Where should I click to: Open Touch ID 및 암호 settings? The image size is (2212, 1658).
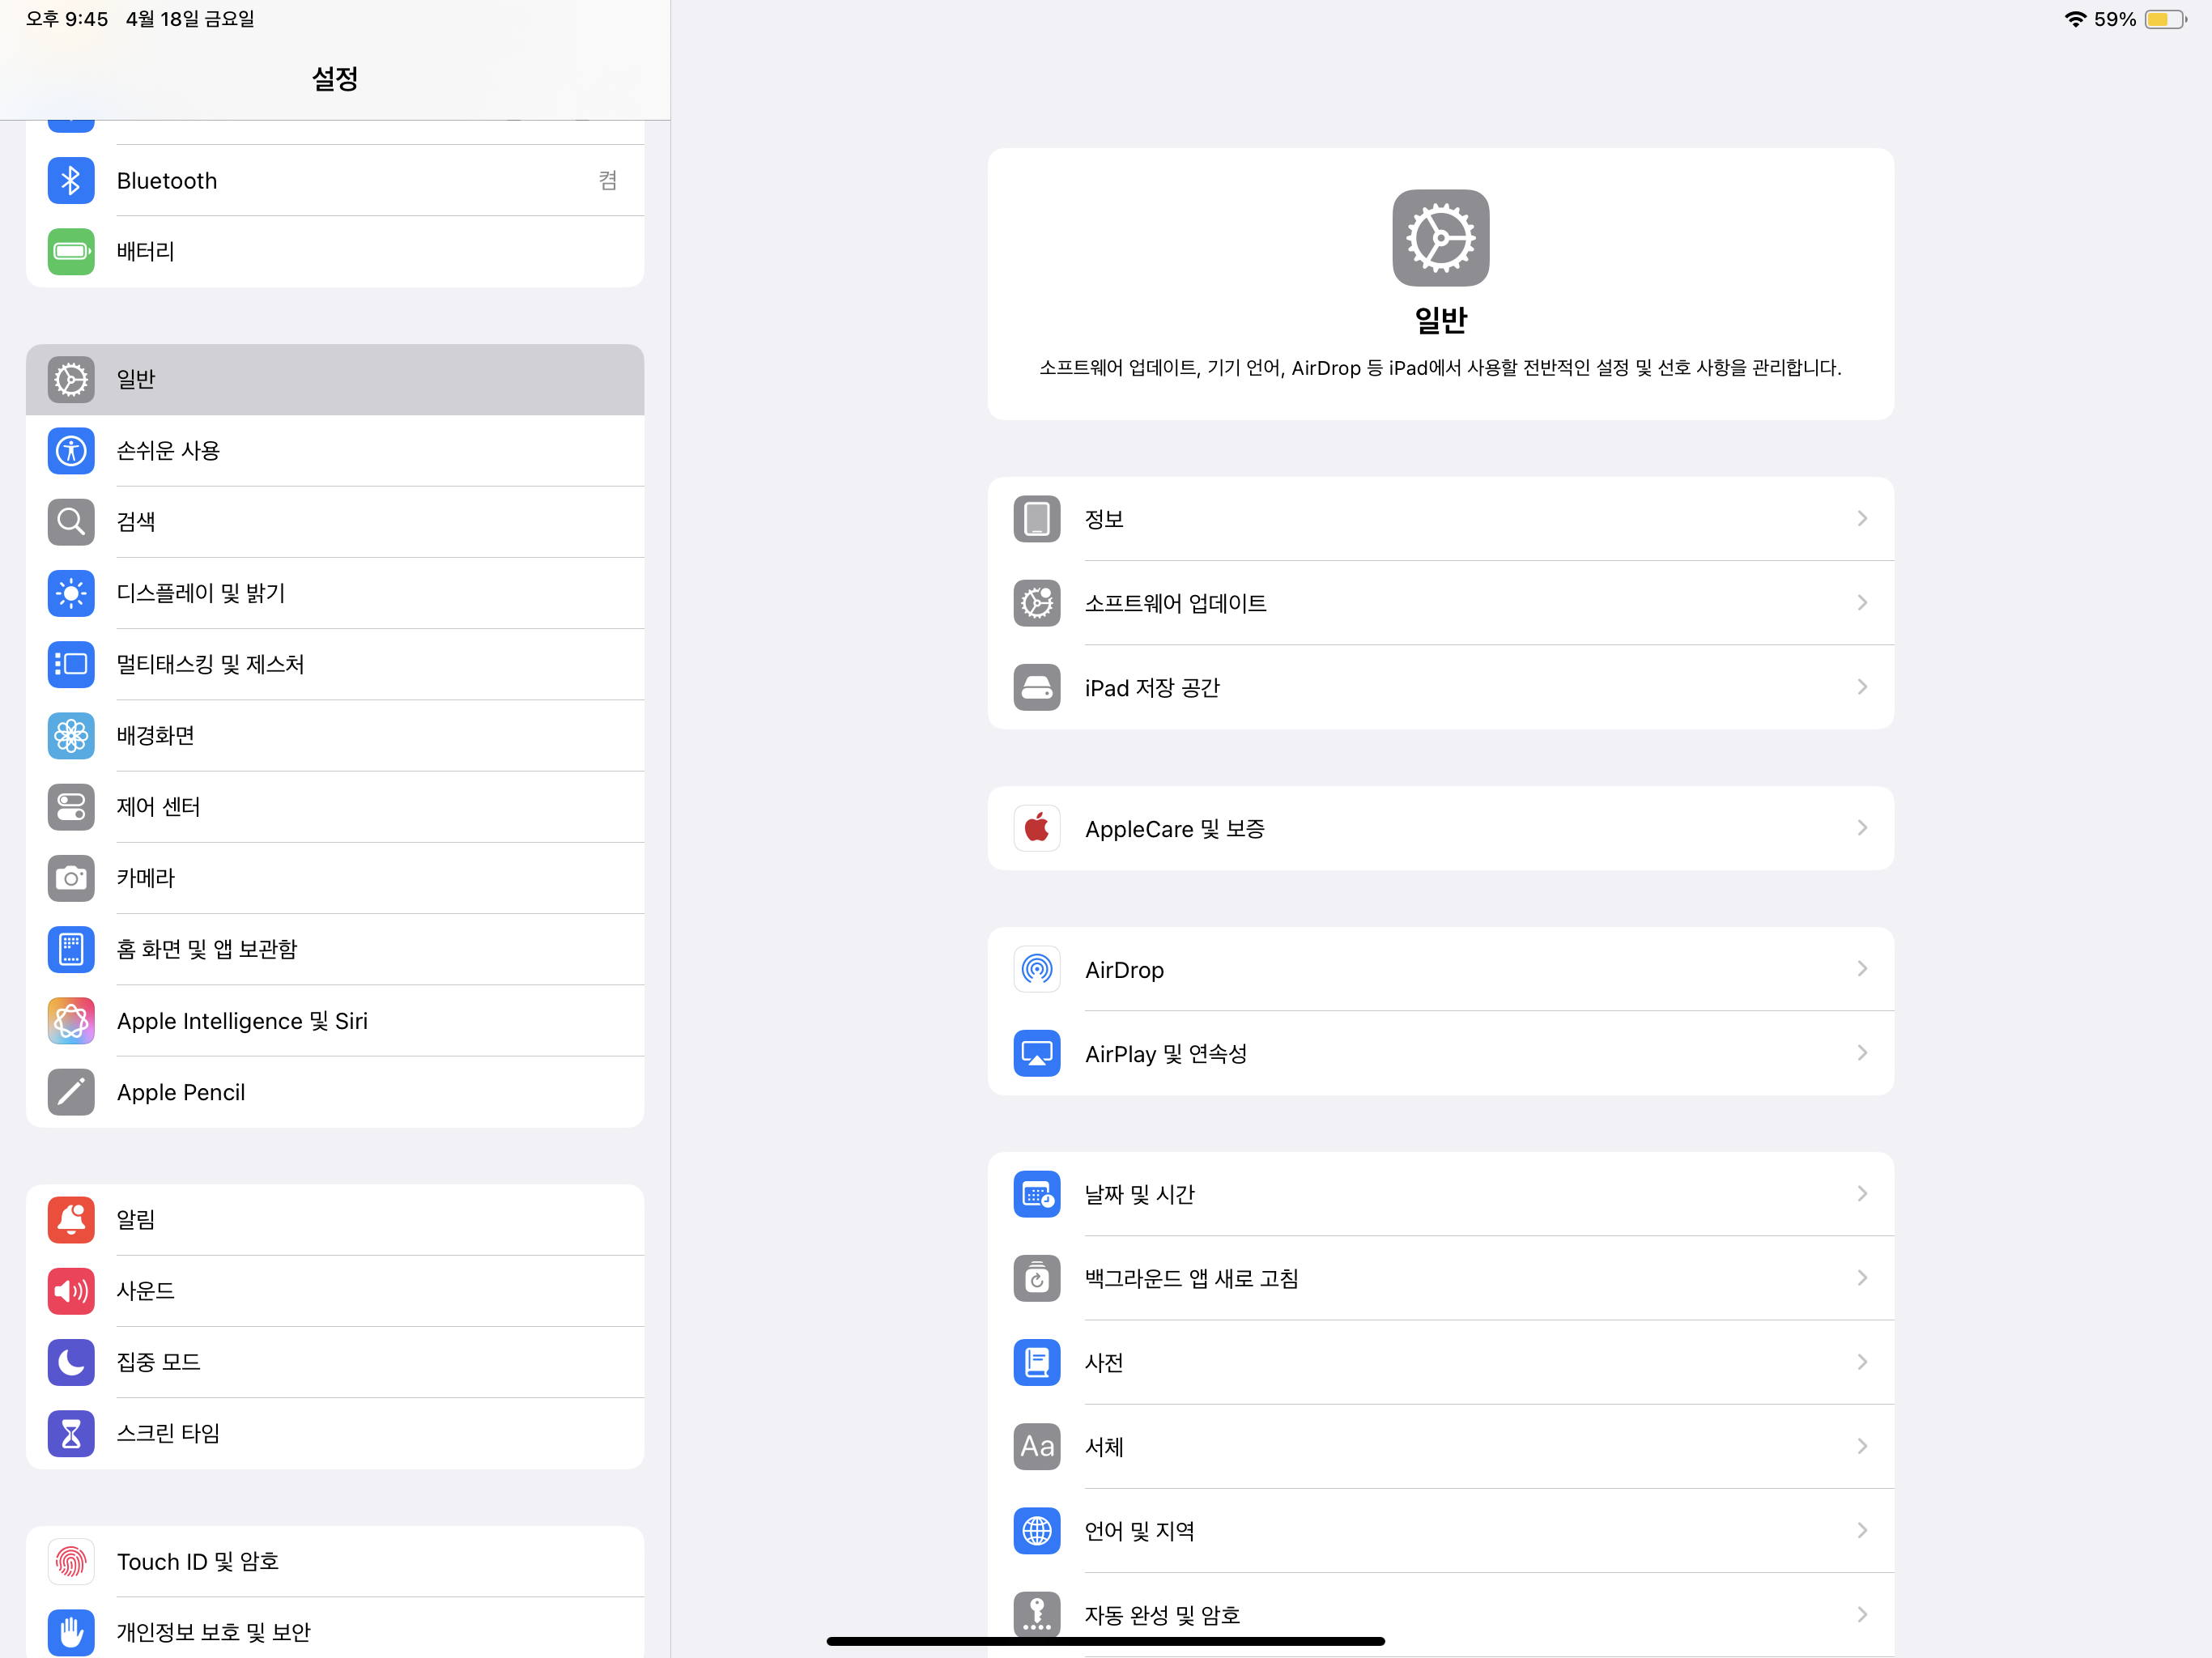[x=335, y=1561]
